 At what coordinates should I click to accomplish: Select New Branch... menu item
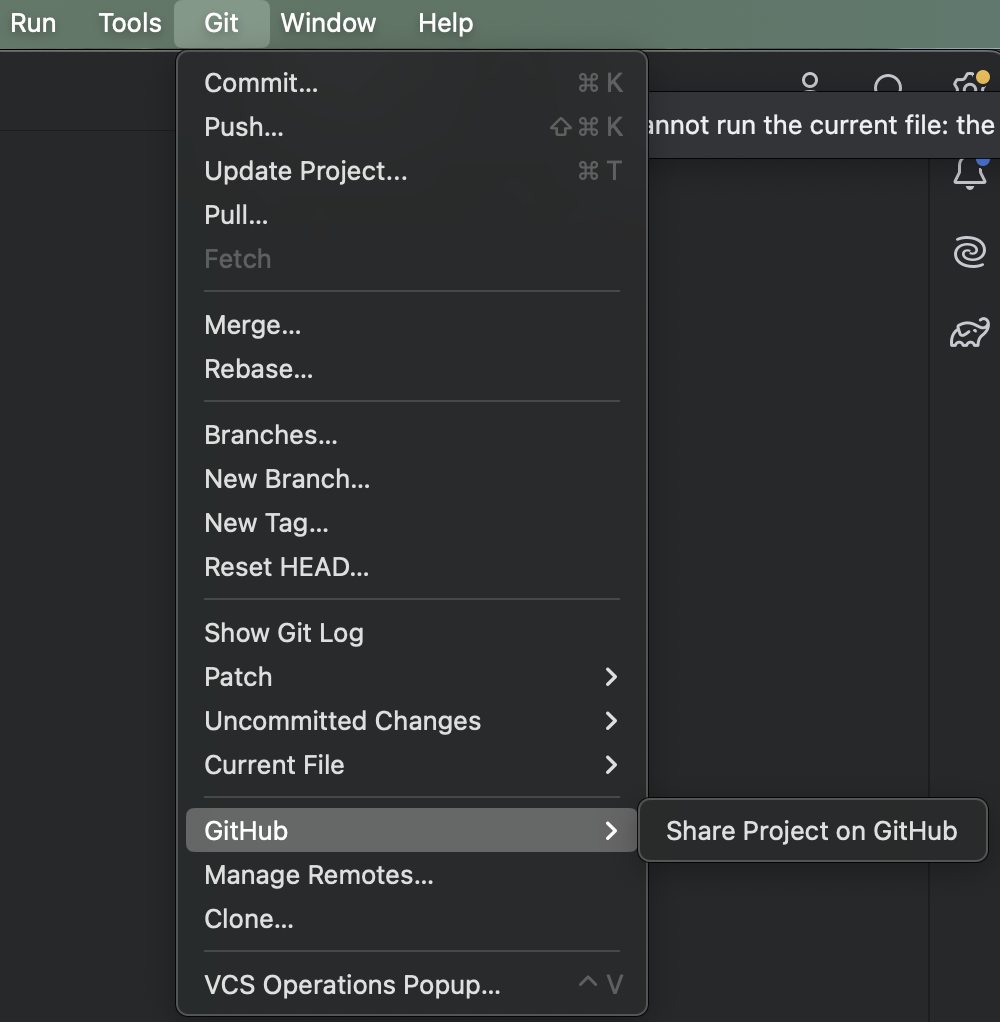287,479
